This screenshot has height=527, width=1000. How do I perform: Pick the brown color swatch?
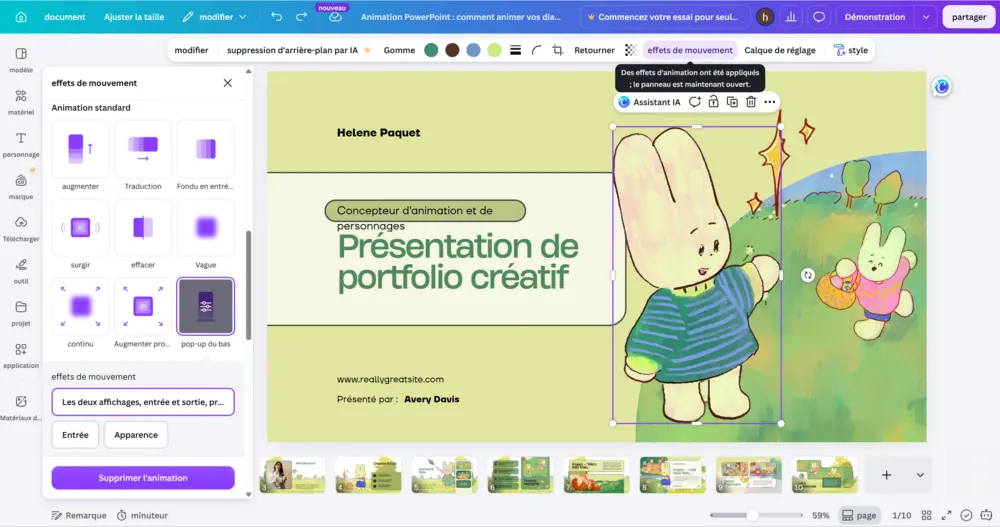tap(452, 50)
